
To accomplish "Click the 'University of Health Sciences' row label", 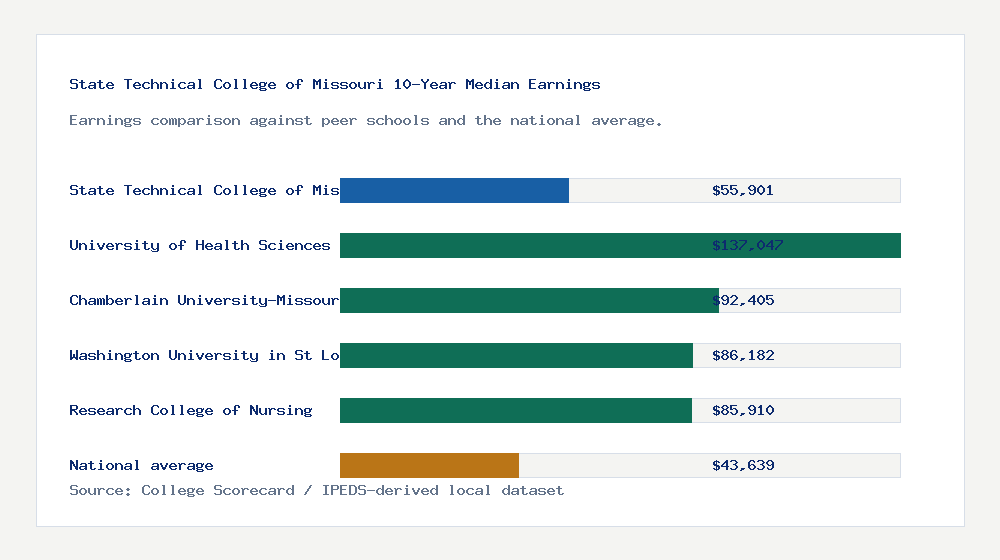I will point(200,245).
